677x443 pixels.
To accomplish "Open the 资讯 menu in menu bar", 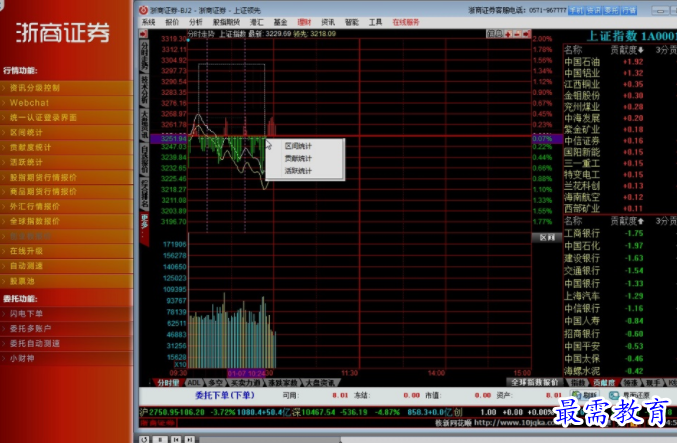I will pos(328,22).
